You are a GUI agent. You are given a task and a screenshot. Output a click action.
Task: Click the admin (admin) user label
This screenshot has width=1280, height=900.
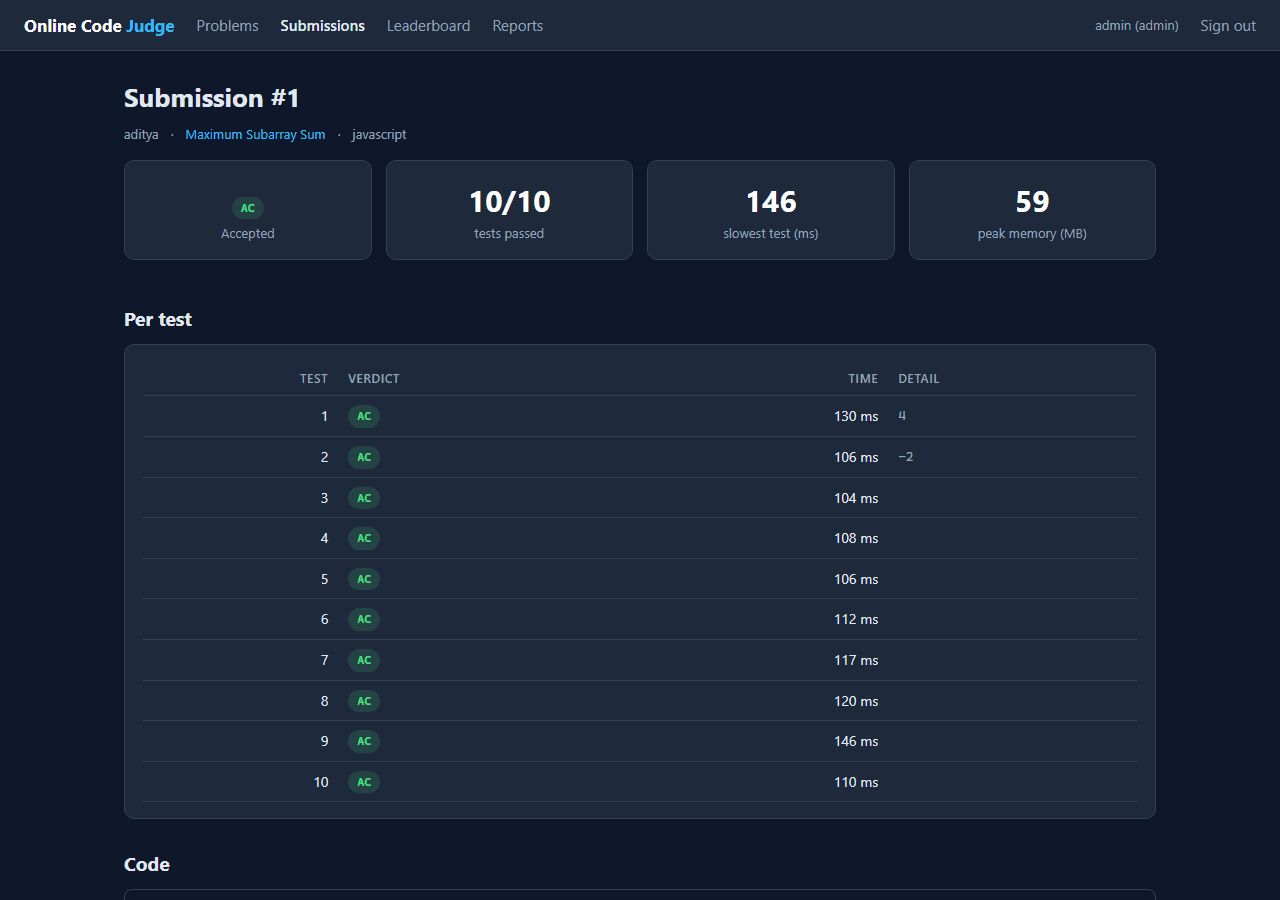click(x=1137, y=26)
